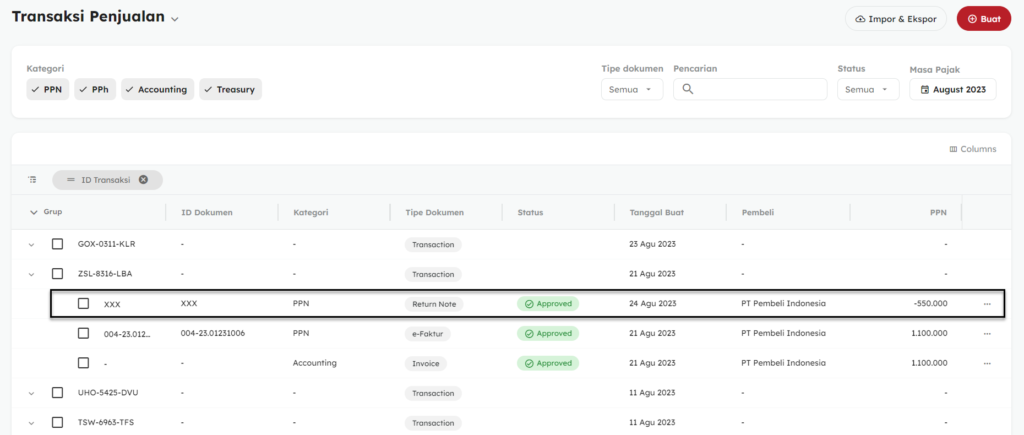Click the Invoice document type tag
The height and width of the screenshot is (435, 1024).
pyautogui.click(x=426, y=363)
